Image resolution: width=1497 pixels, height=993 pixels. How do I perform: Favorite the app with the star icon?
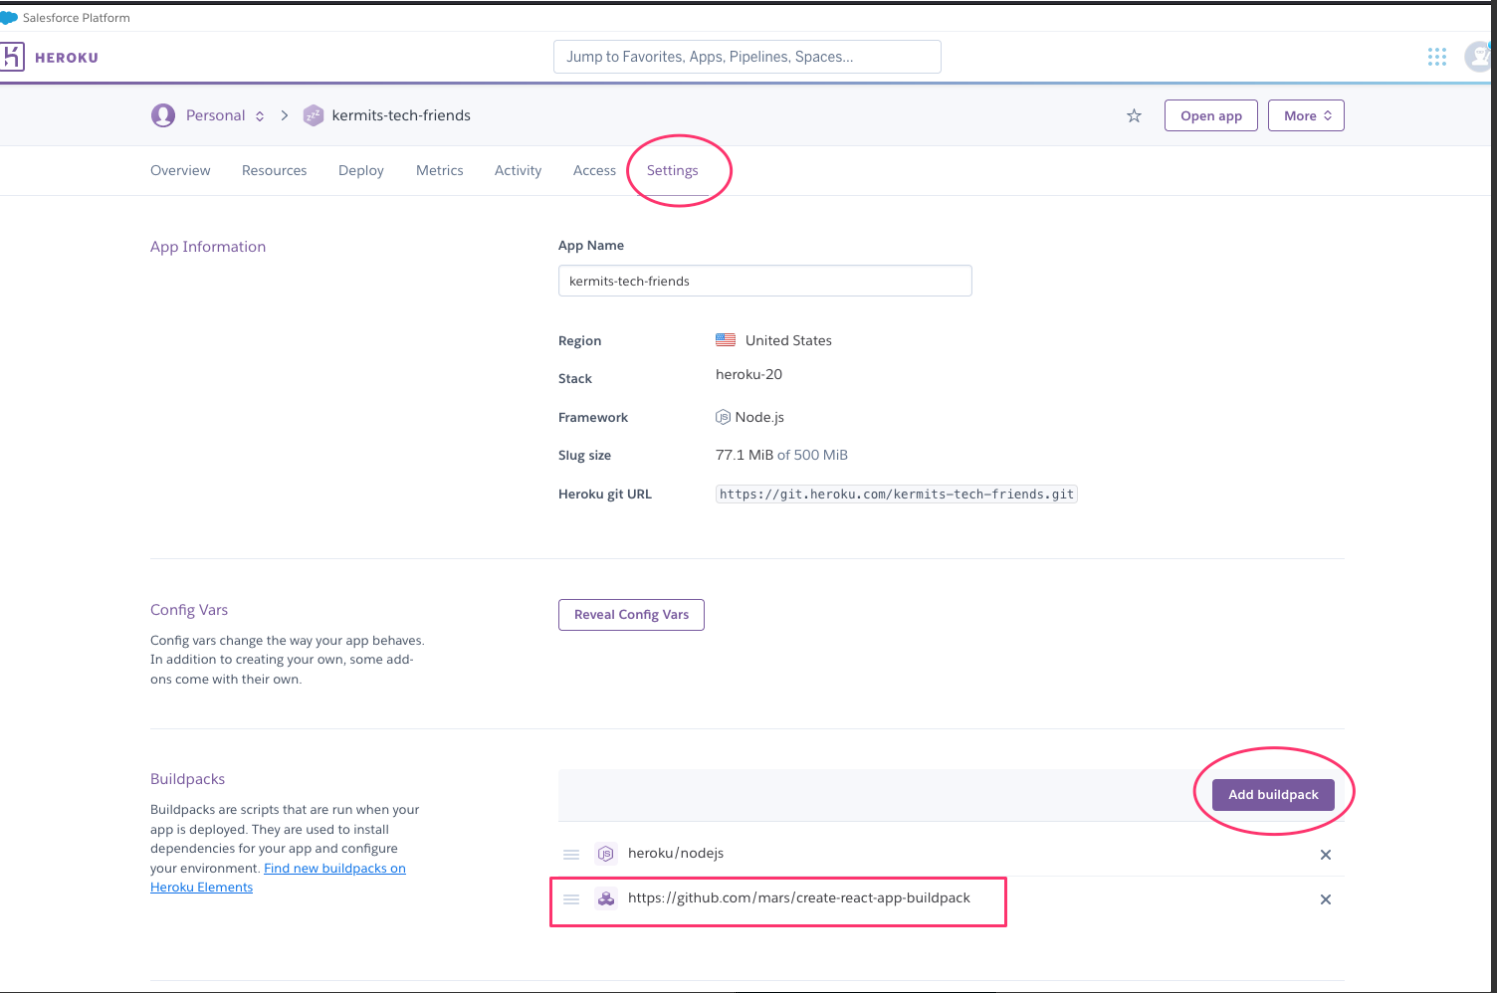(1134, 116)
